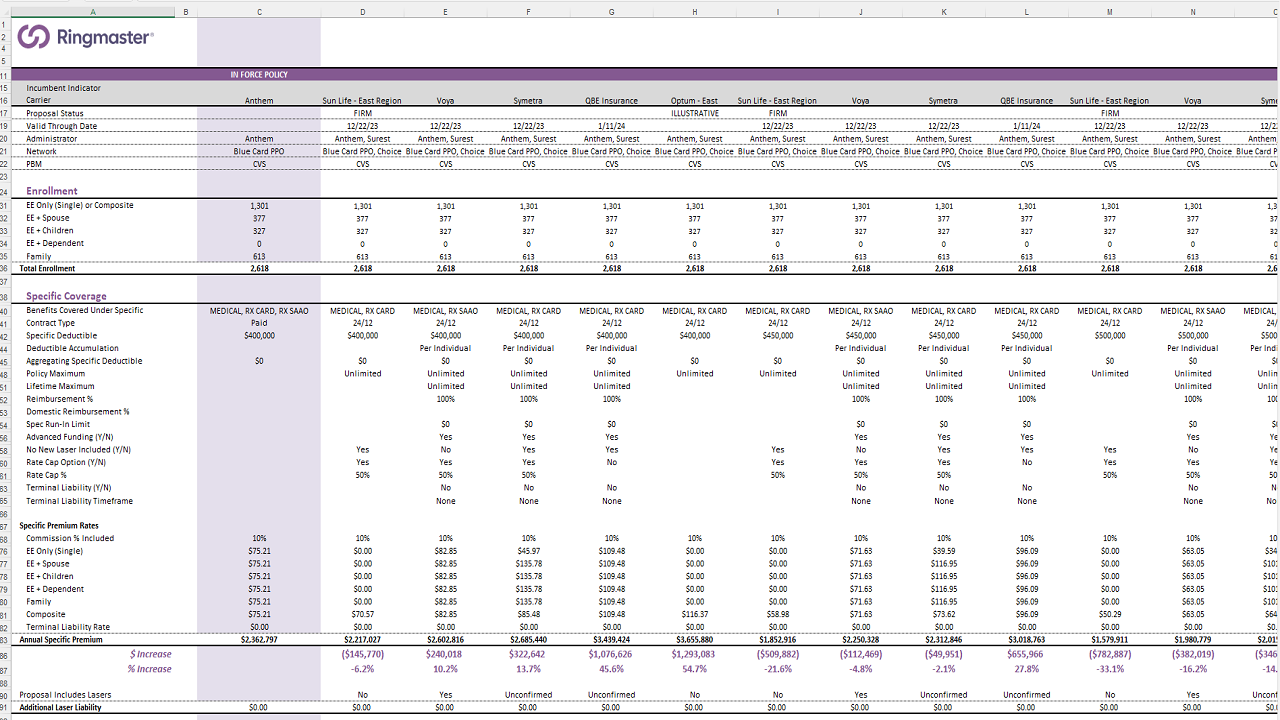
Task: Select Aggregating Specific Deductible label
Action: 84,361
